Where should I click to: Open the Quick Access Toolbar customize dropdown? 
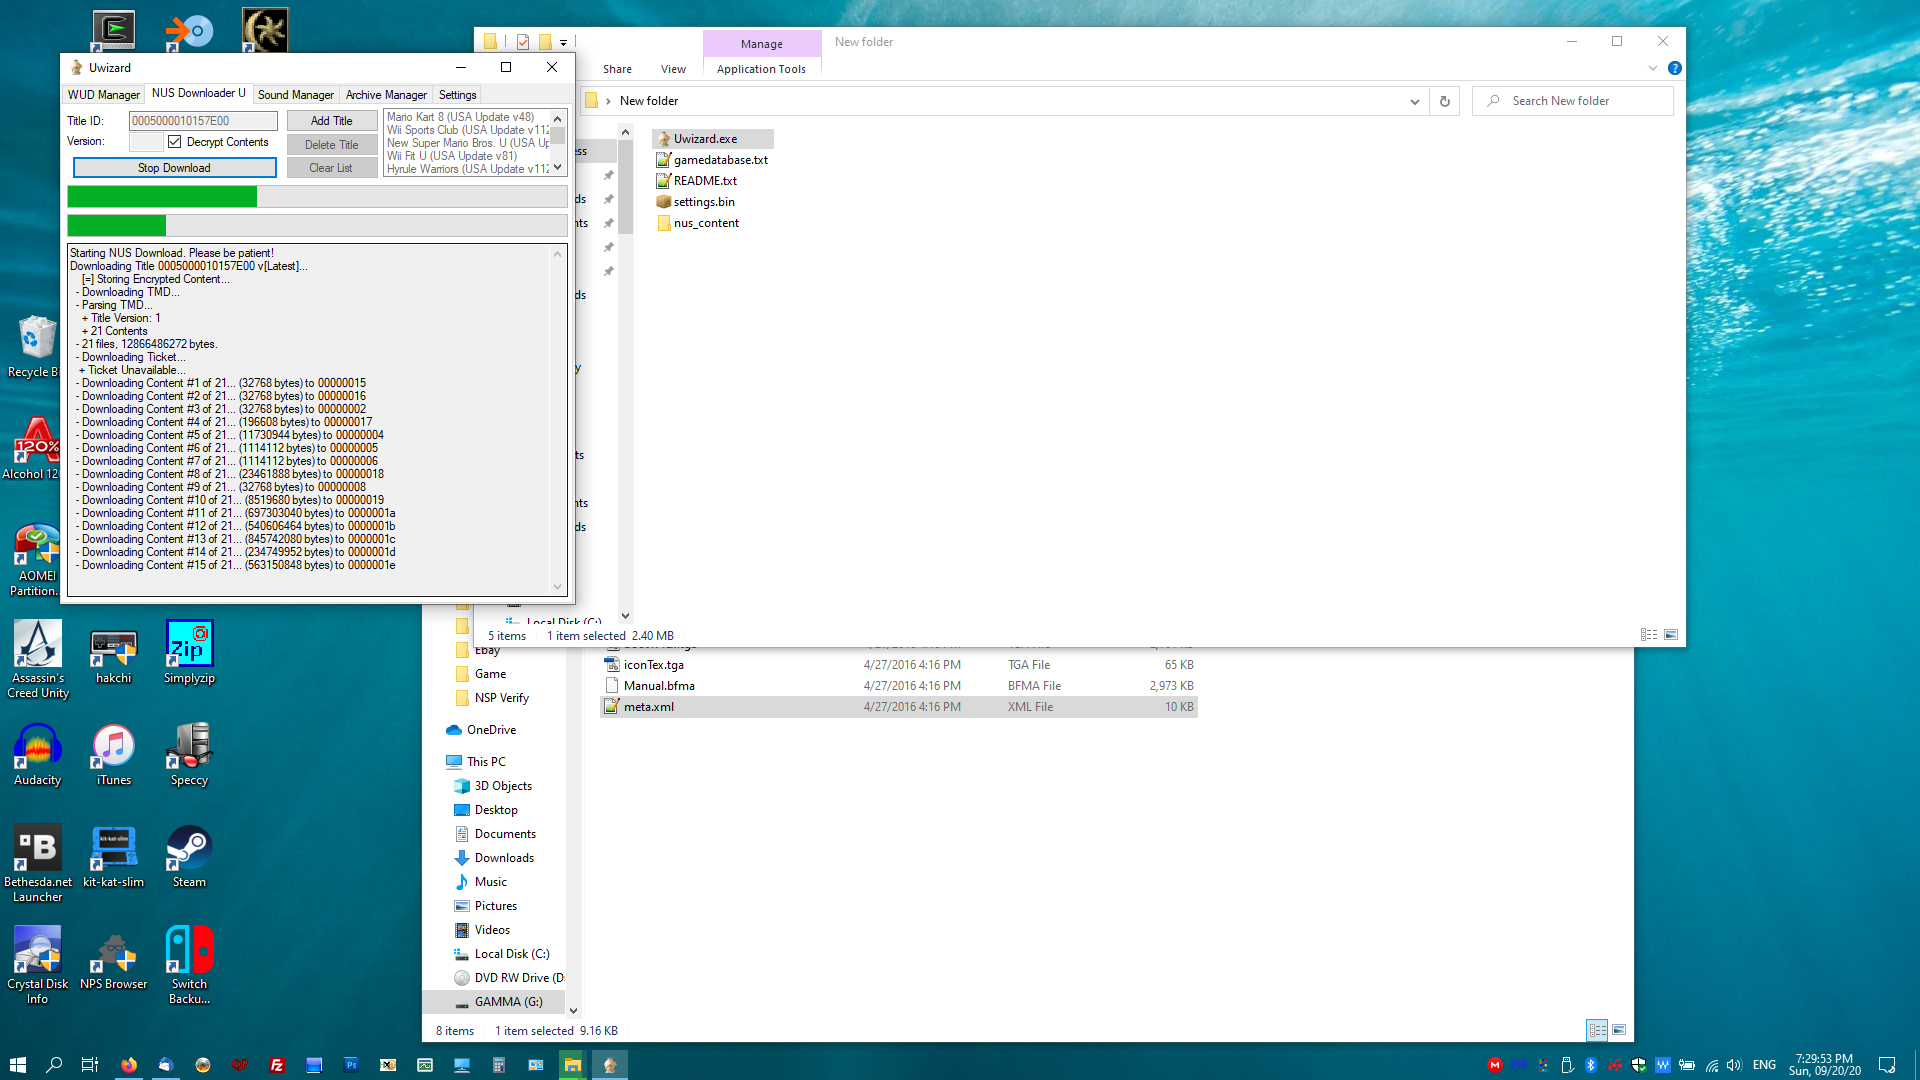[x=564, y=42]
